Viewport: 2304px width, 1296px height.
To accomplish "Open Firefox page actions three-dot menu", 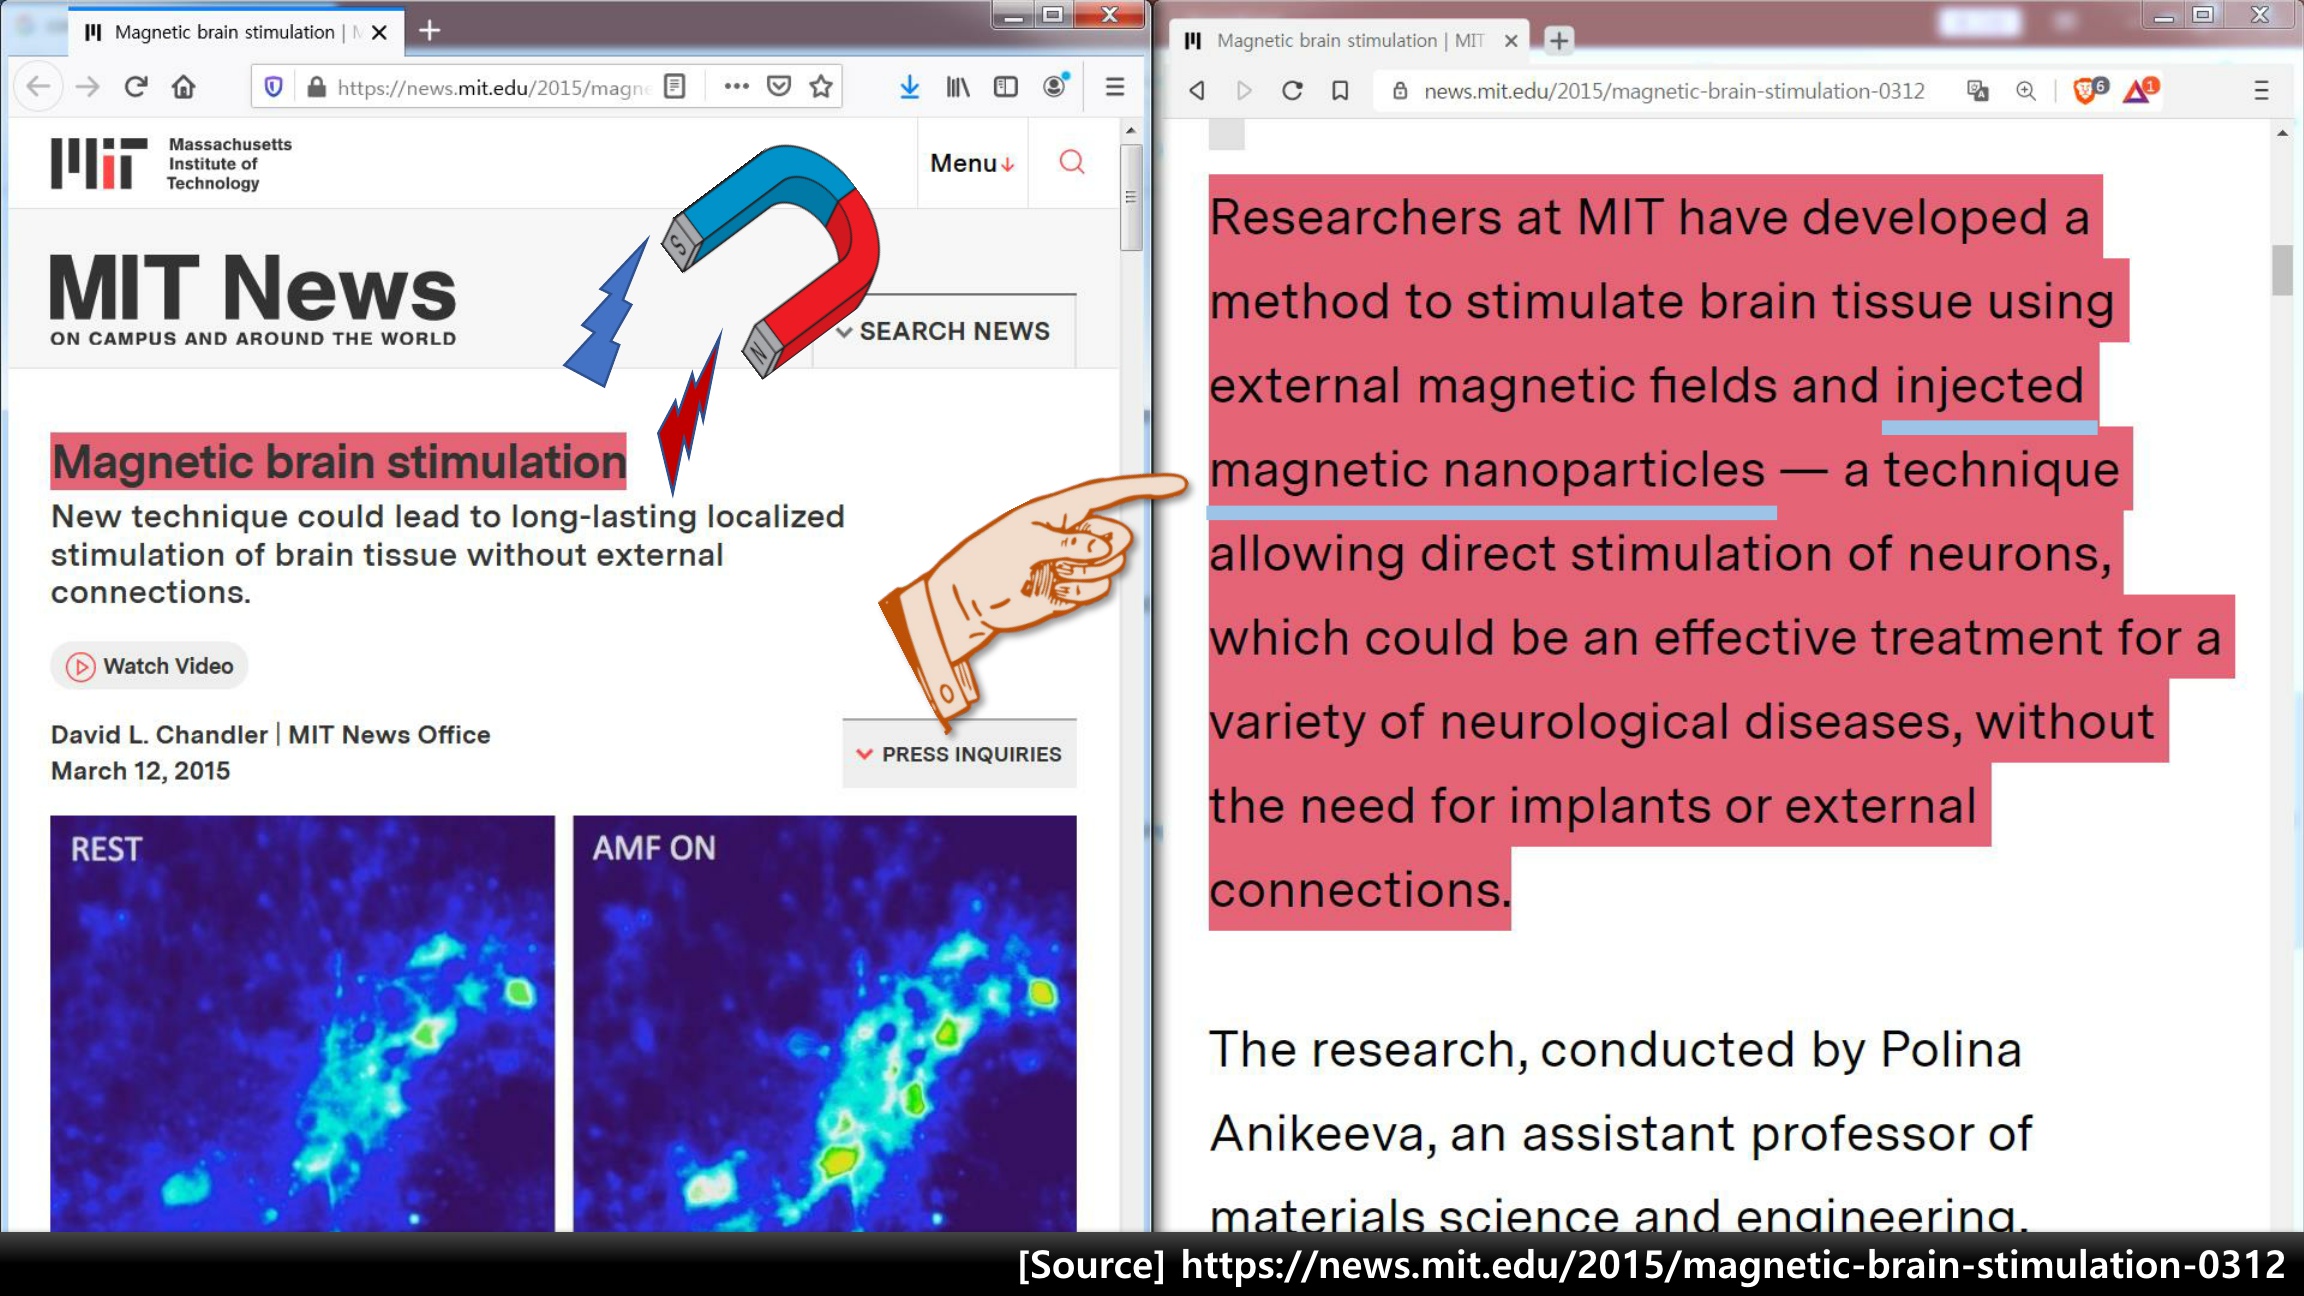I will tap(736, 87).
